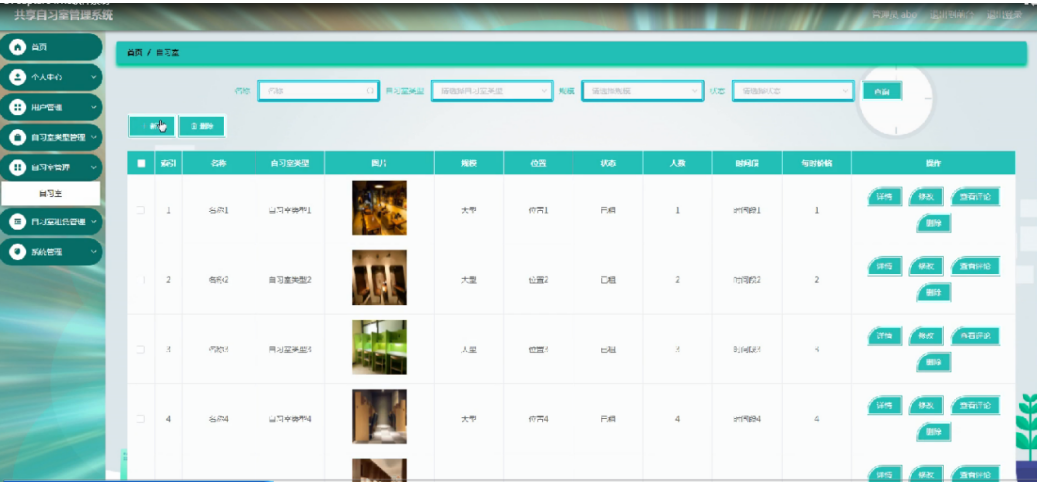The width and height of the screenshot is (1041, 483).
Task: Click 查看评论 for row 名称2
Action: click(x=975, y=266)
